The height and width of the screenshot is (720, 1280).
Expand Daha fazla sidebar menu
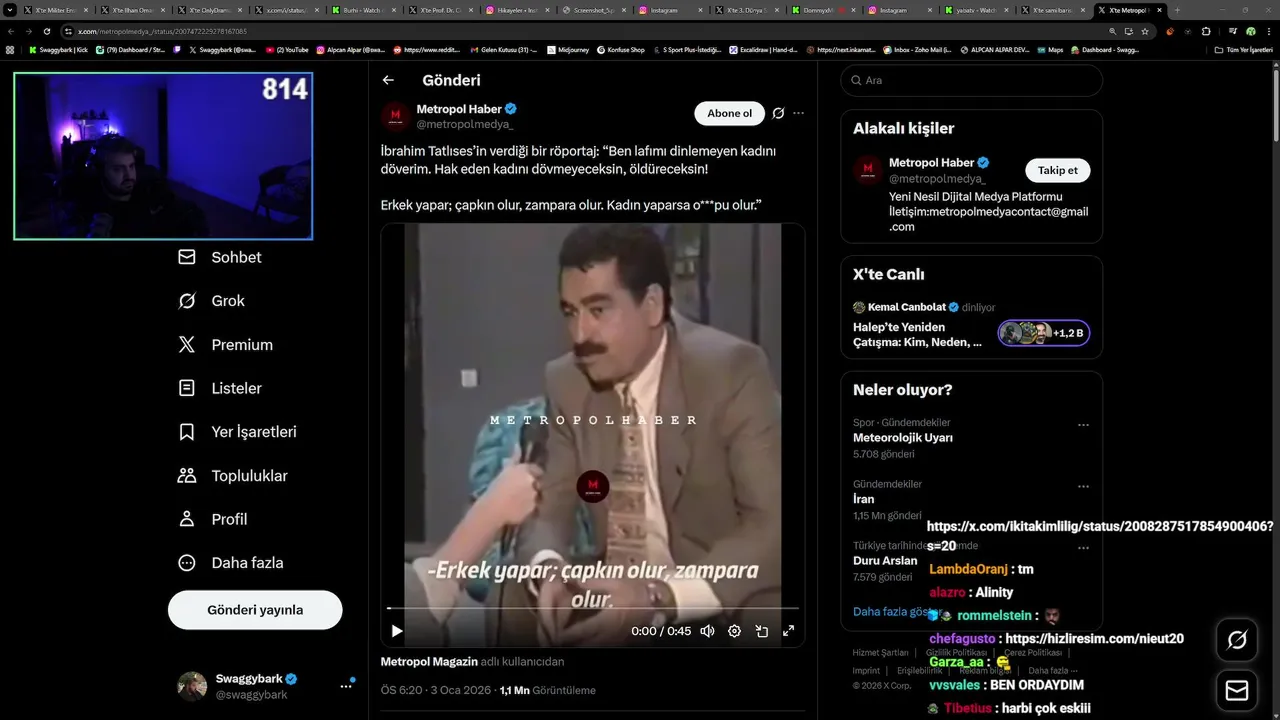(230, 563)
